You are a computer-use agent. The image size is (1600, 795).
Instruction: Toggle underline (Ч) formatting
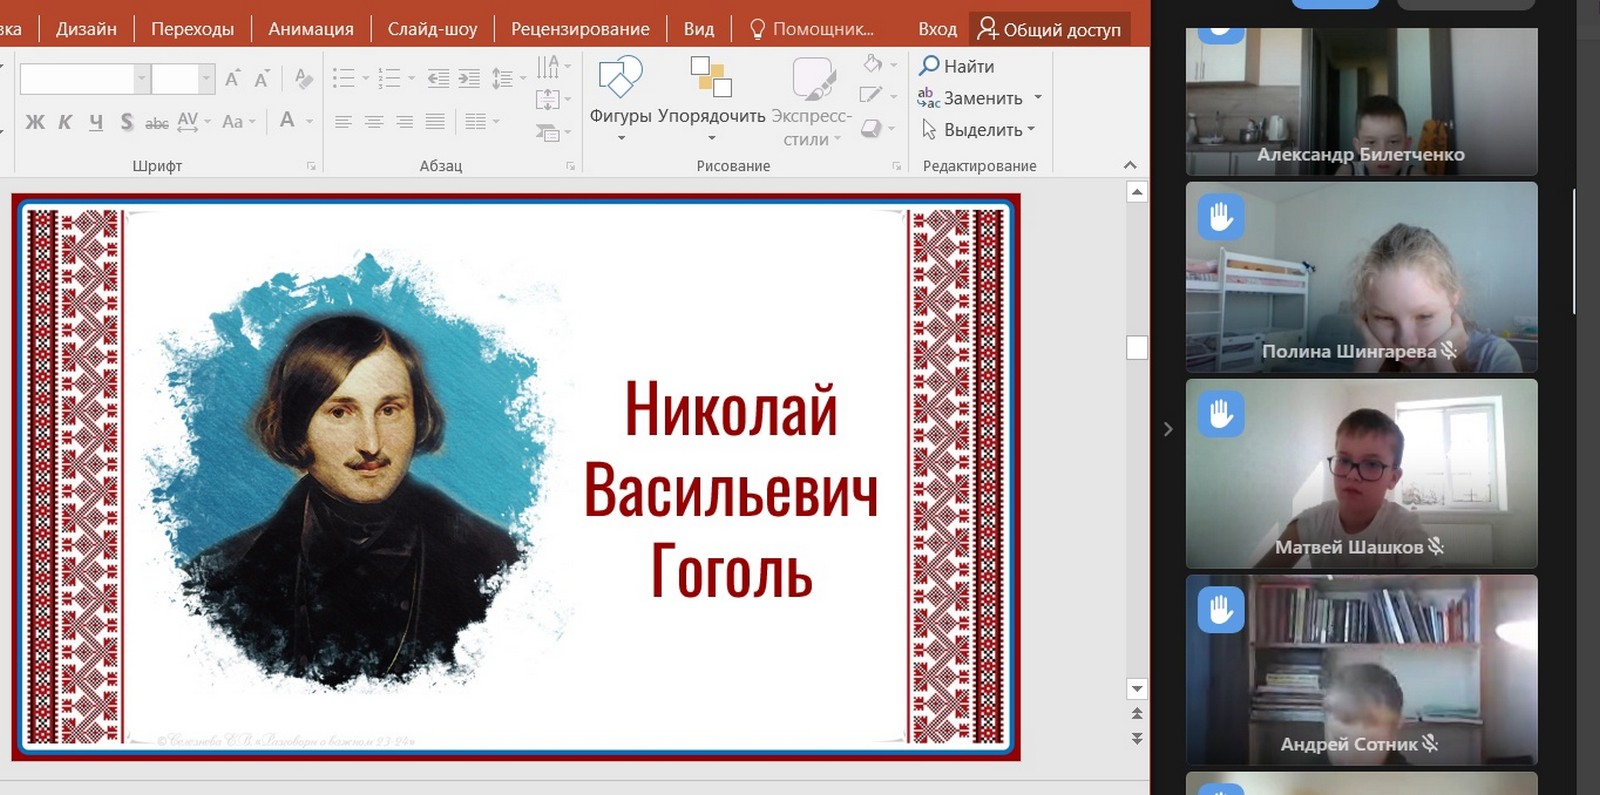(96, 122)
